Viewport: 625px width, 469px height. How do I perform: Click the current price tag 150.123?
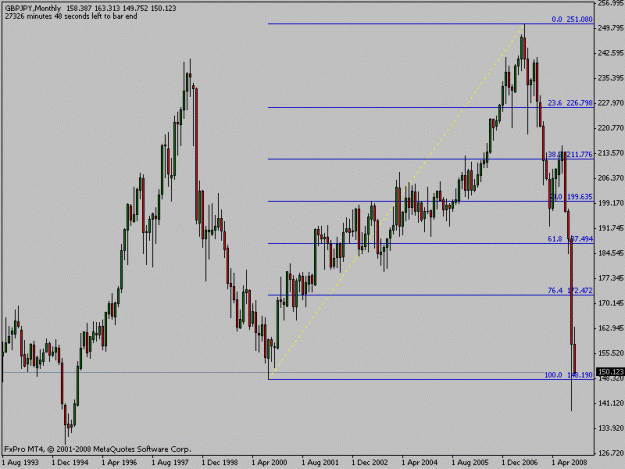tap(610, 371)
